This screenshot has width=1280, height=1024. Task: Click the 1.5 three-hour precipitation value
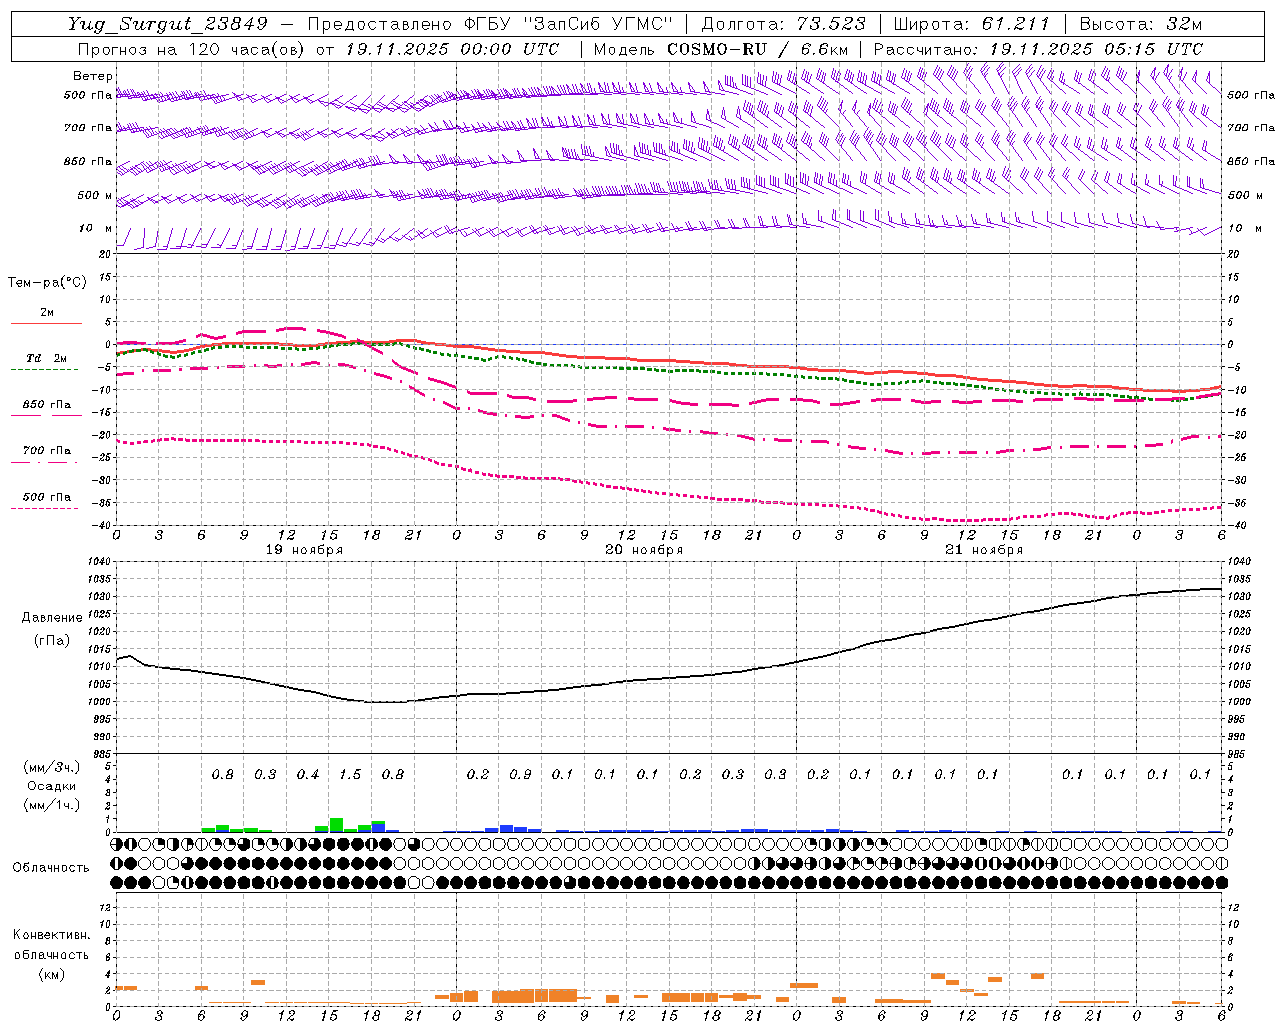click(x=350, y=775)
